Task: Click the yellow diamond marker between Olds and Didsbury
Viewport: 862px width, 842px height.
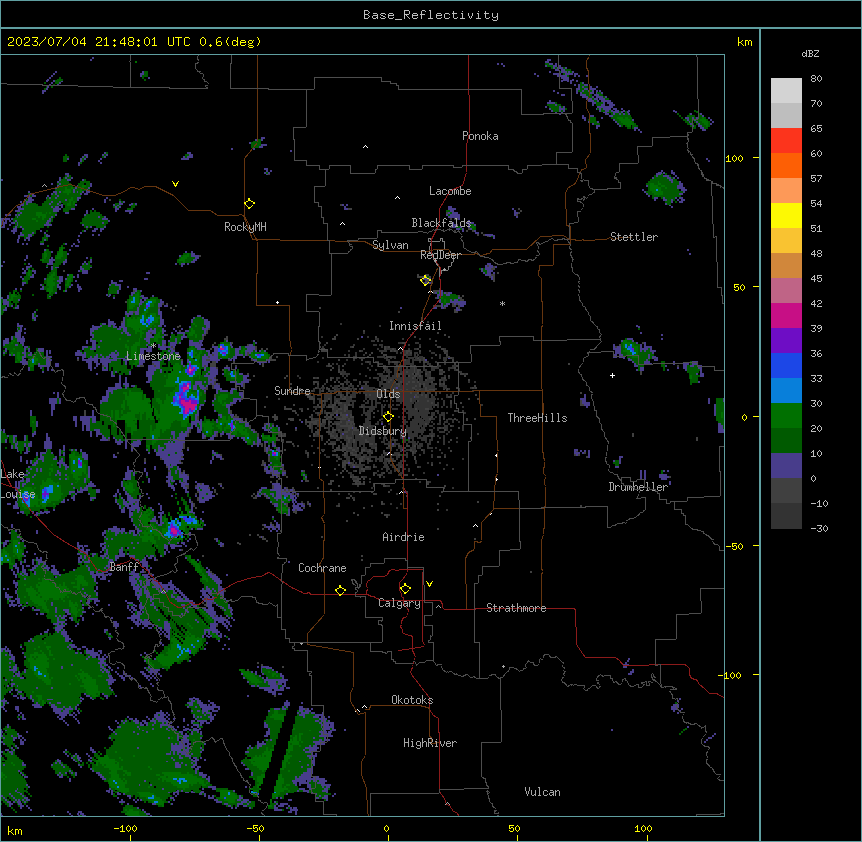Action: [x=388, y=417]
